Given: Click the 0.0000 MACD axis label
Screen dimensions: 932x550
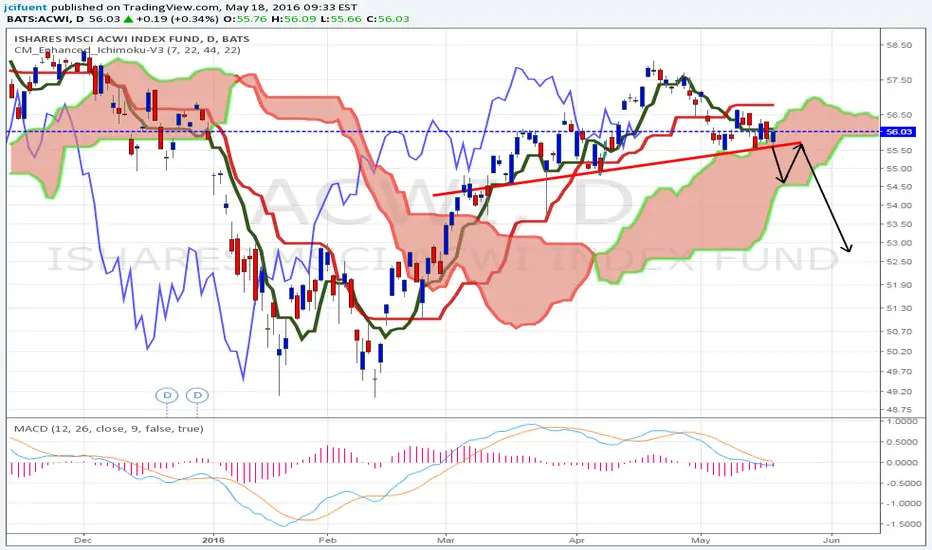Looking at the screenshot, I should (x=902, y=463).
